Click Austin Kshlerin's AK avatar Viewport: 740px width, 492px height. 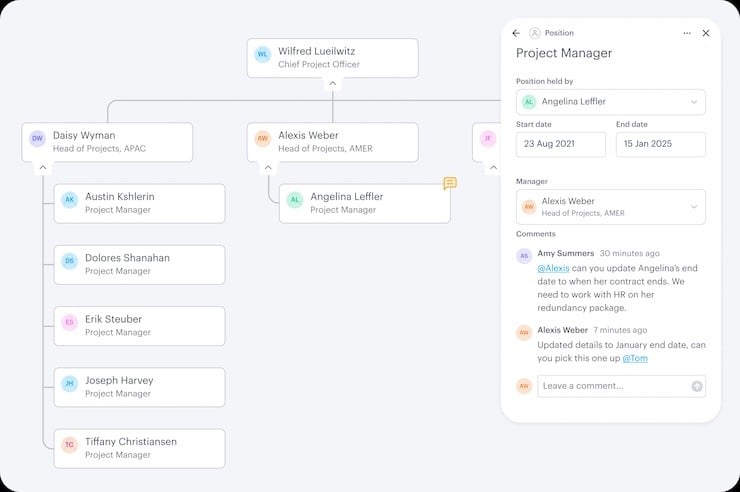[70, 200]
